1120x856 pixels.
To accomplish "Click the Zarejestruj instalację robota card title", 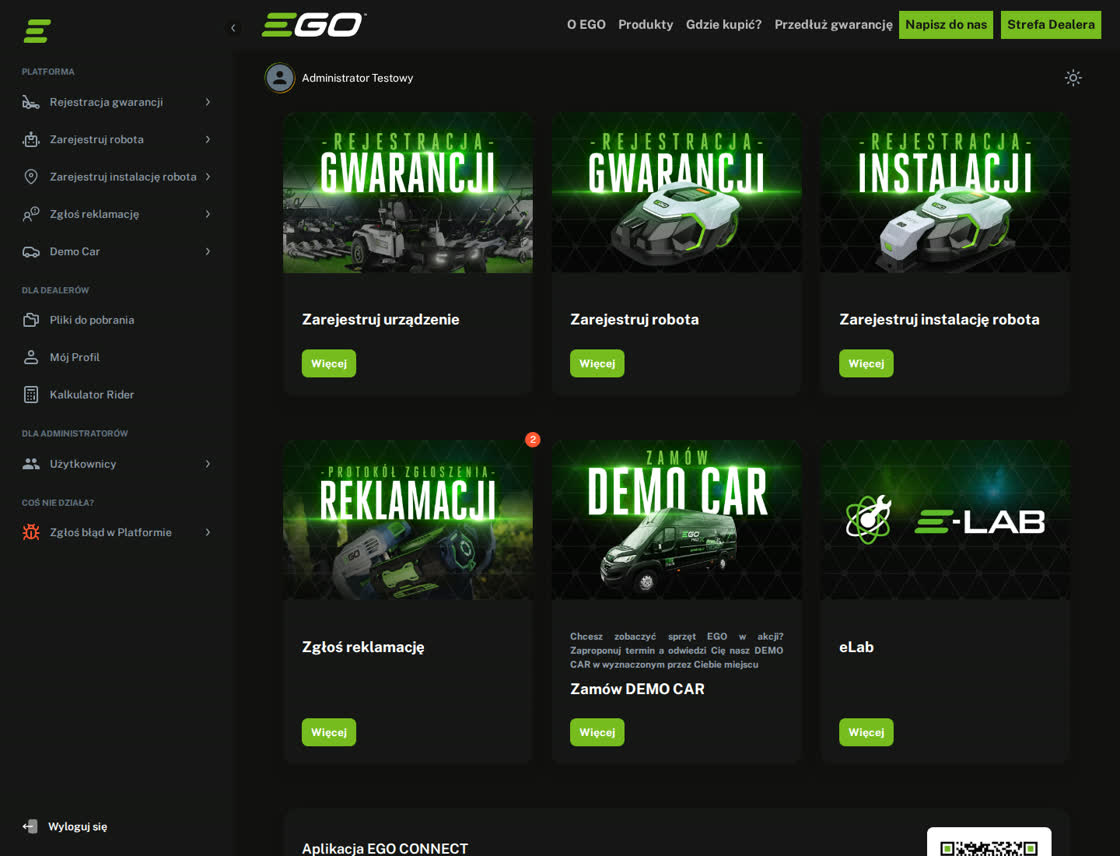I will 939,319.
